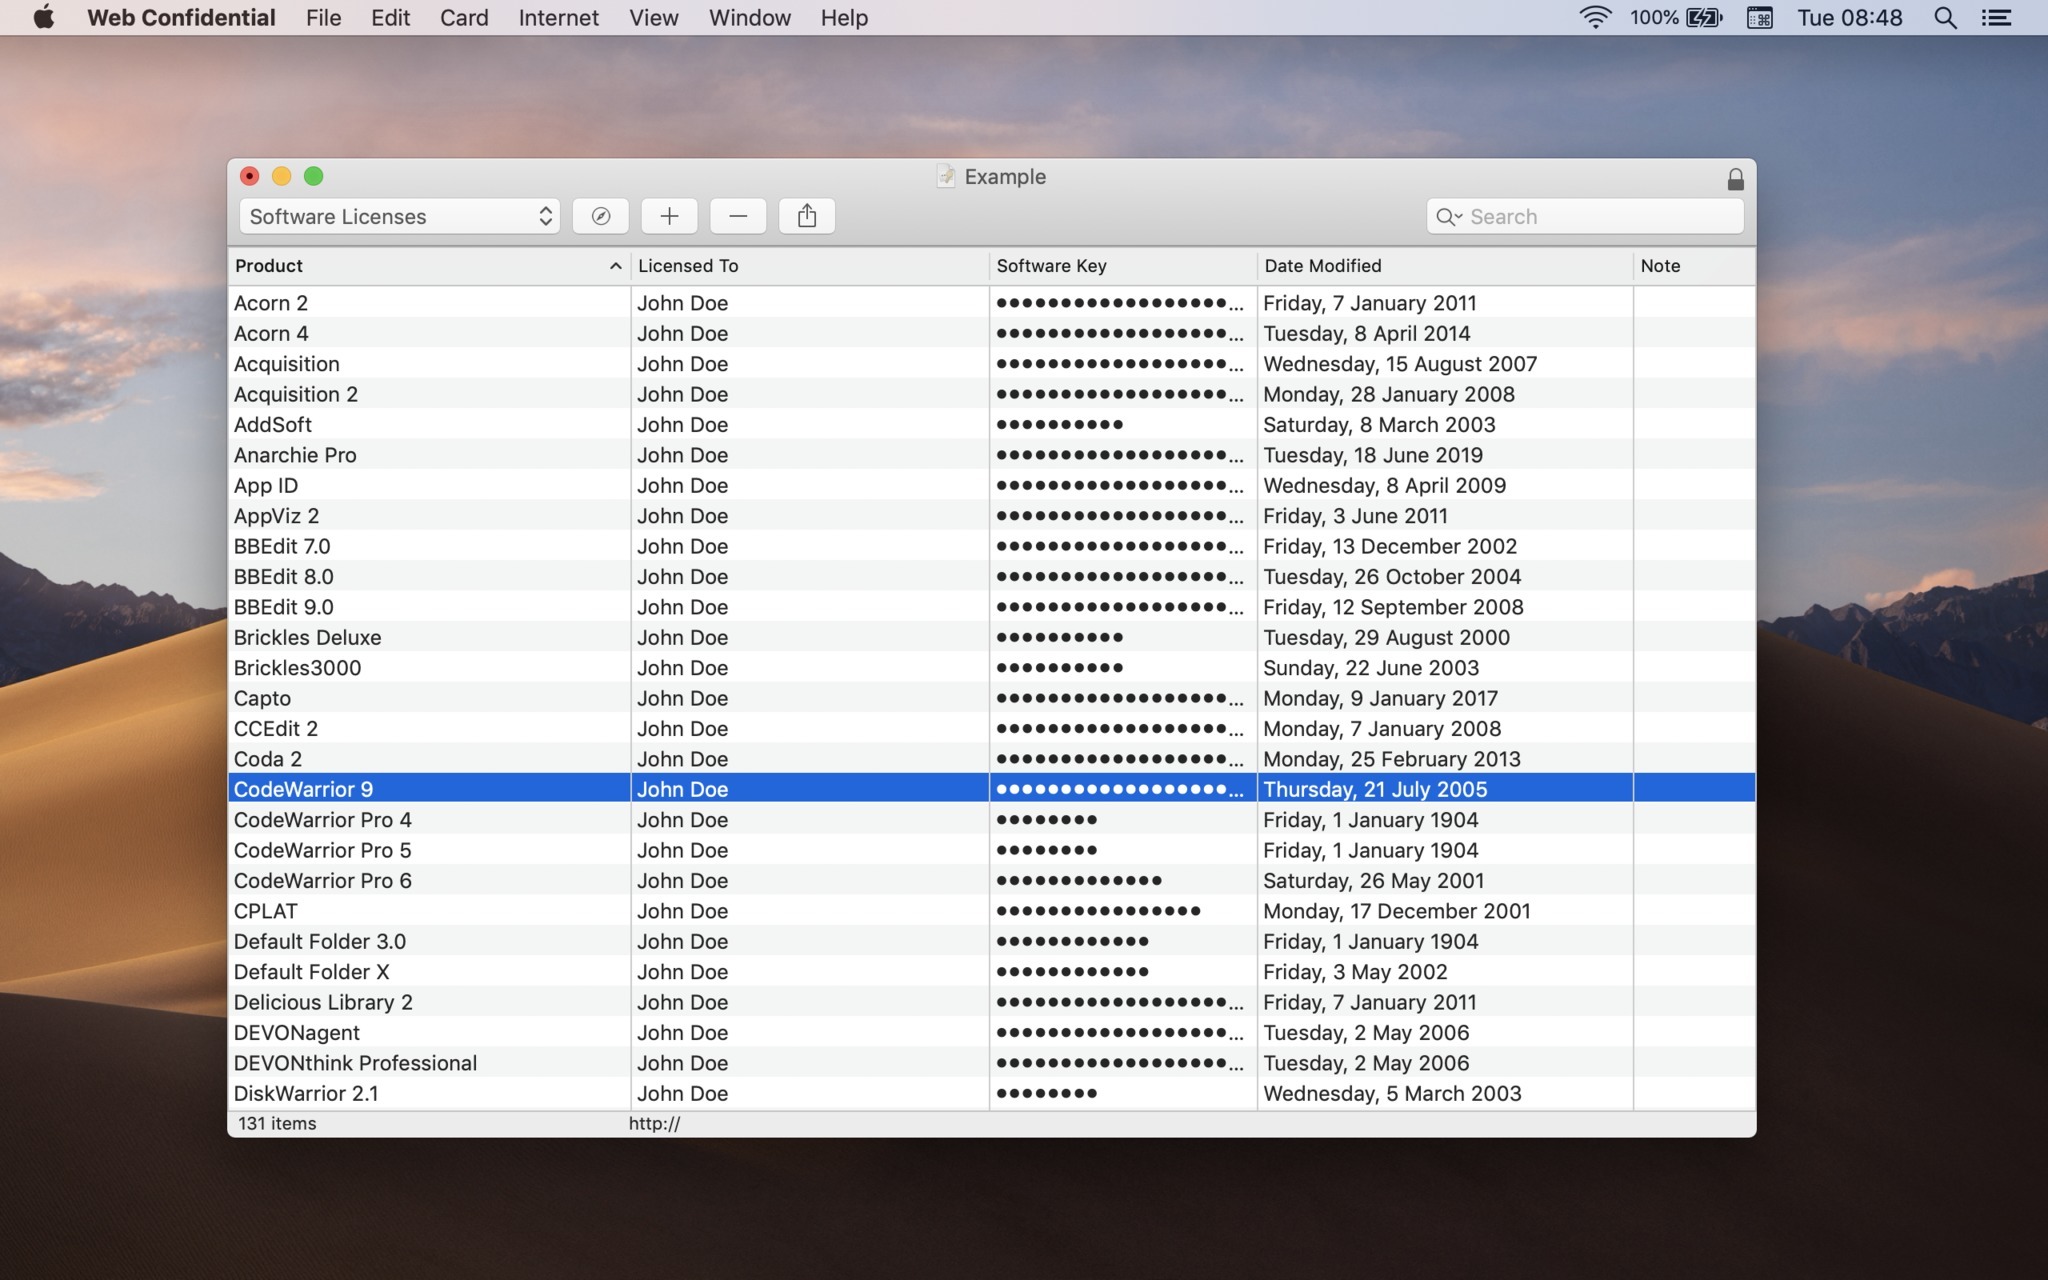Click the remove entry minus icon
The image size is (2048, 1280).
(737, 215)
